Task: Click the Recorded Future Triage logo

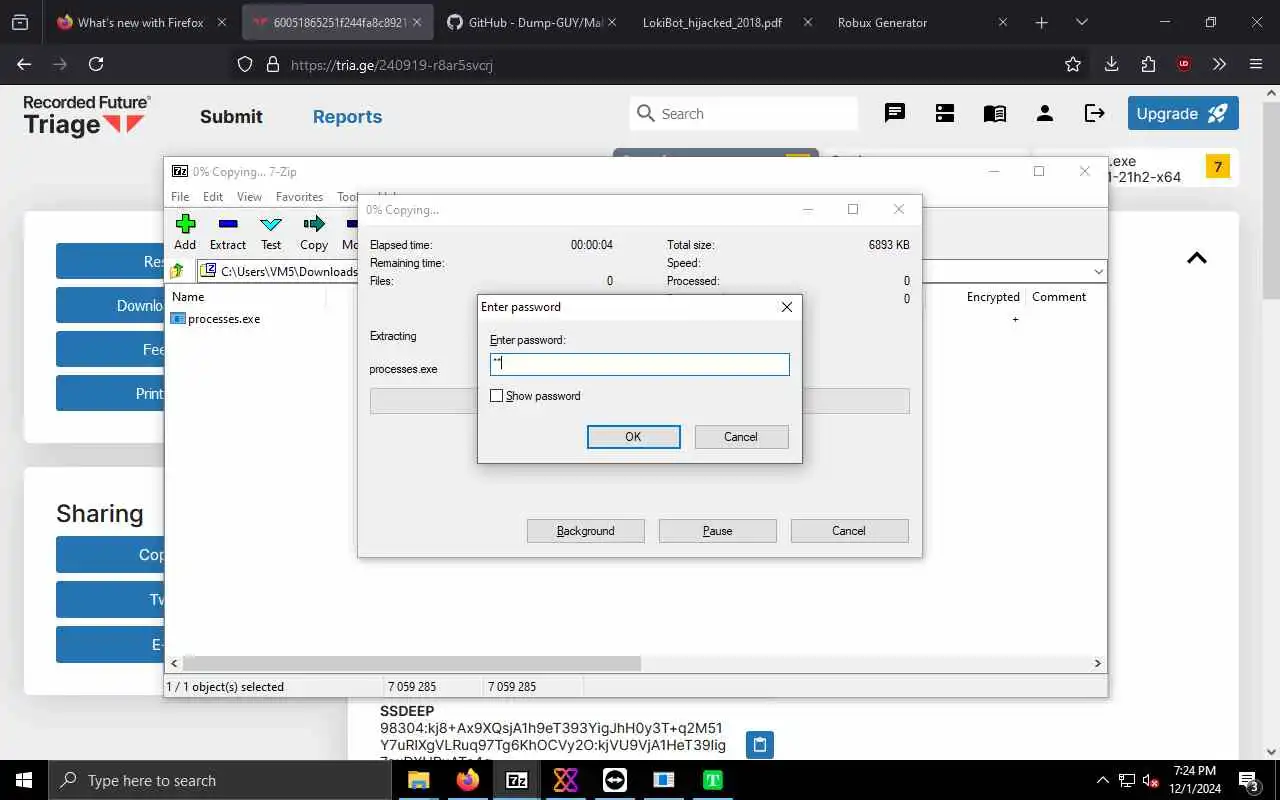Action: 87,115
